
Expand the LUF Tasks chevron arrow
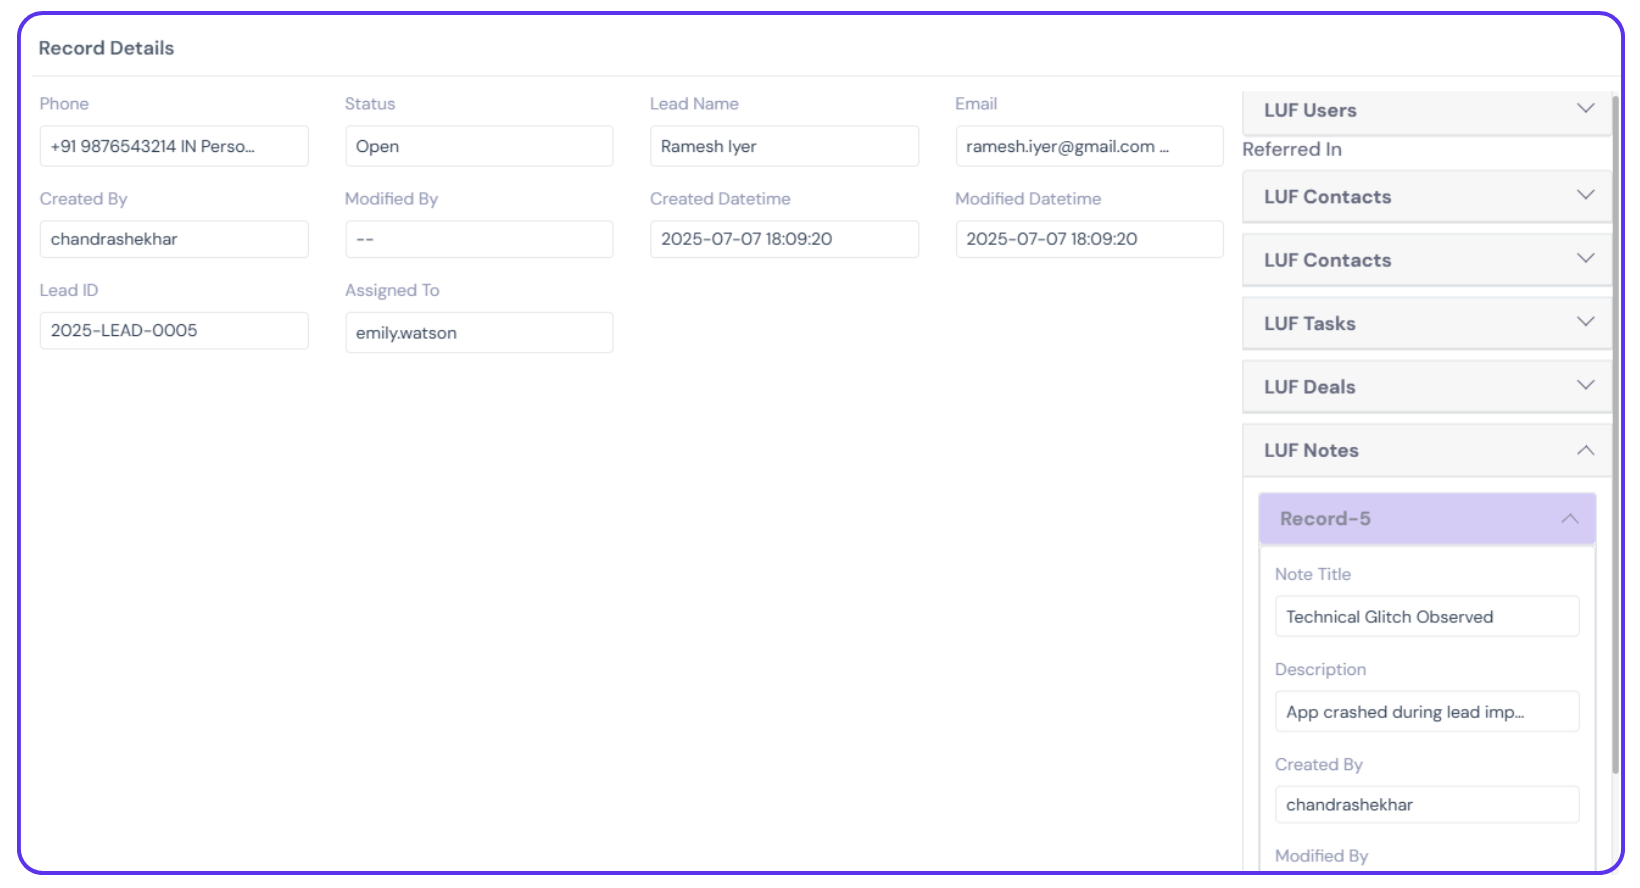[1585, 322]
